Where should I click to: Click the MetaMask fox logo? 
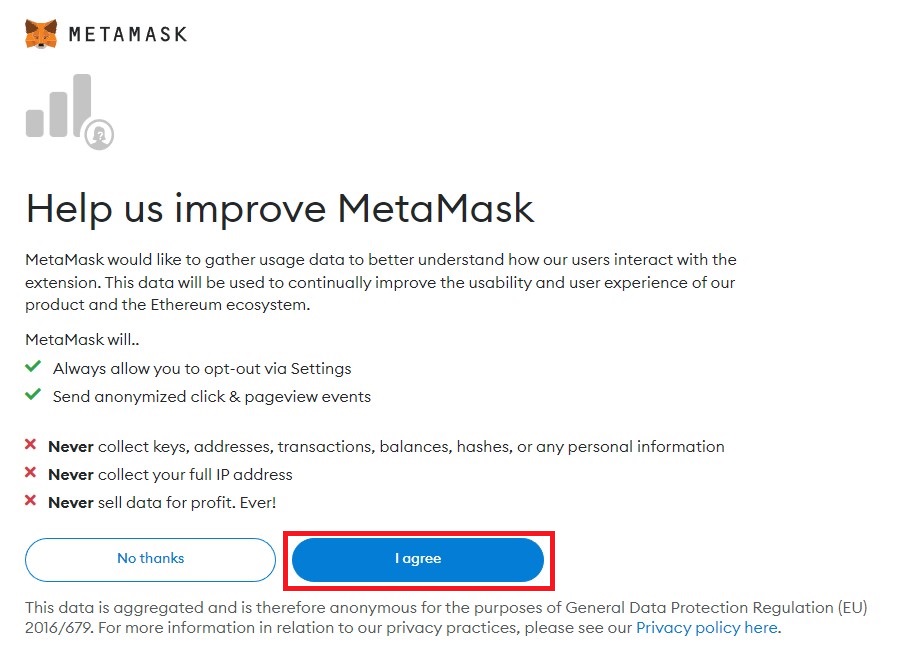click(x=41, y=34)
